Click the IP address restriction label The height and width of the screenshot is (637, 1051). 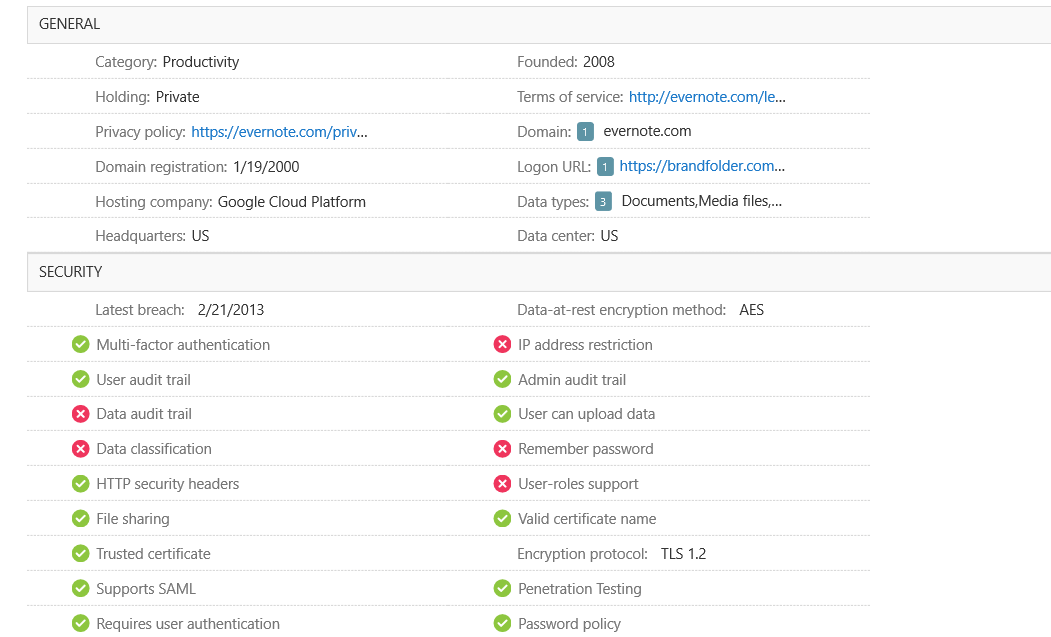585,345
